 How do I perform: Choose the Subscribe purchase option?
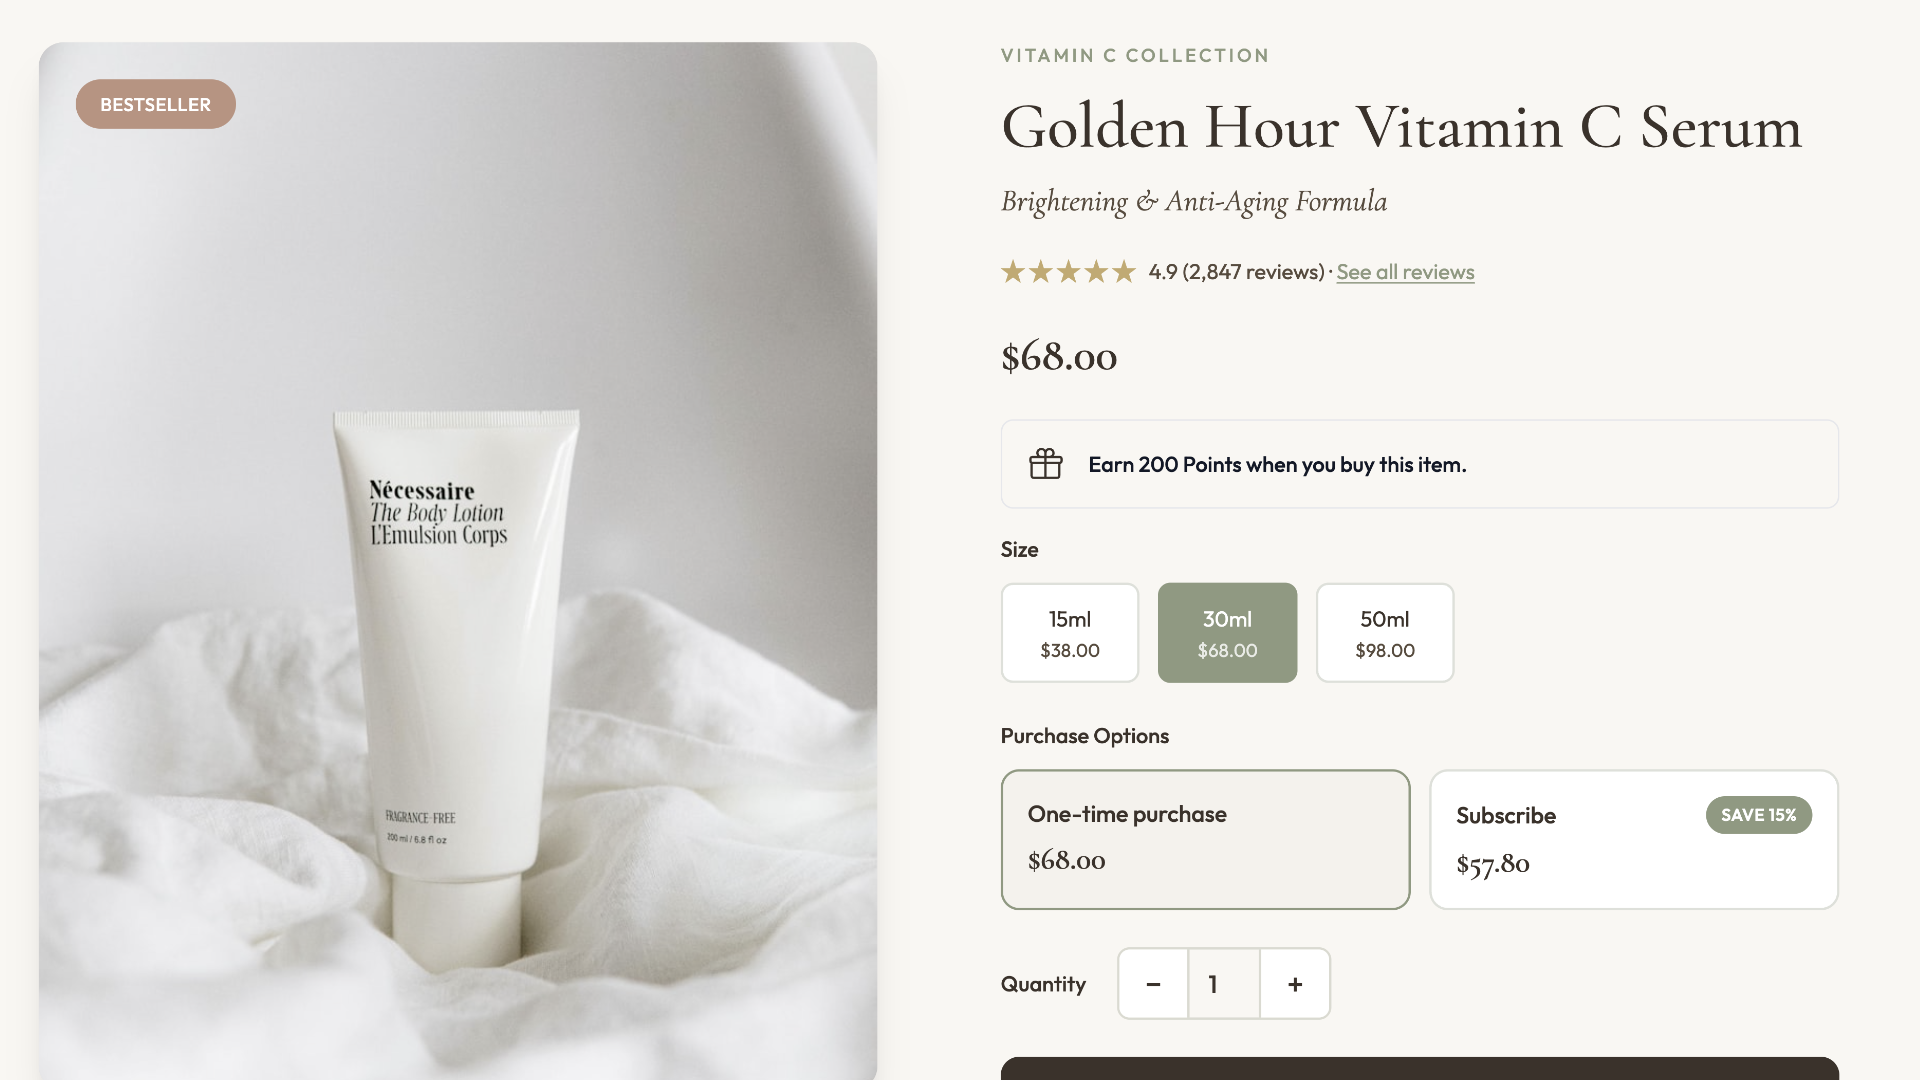(1634, 839)
